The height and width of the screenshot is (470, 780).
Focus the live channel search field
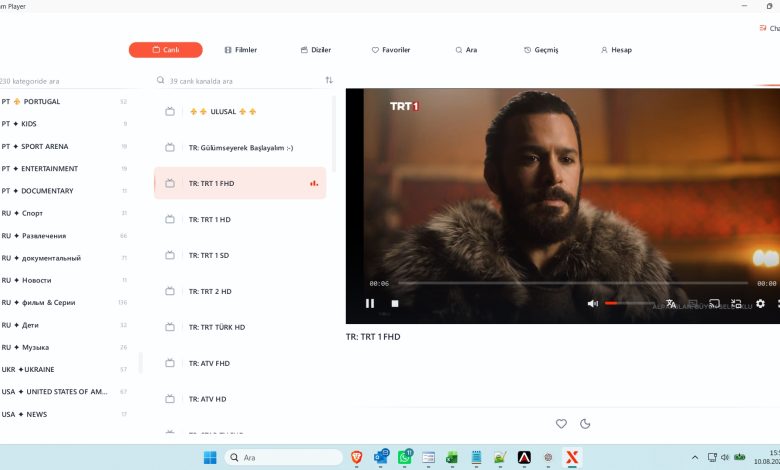pos(244,81)
